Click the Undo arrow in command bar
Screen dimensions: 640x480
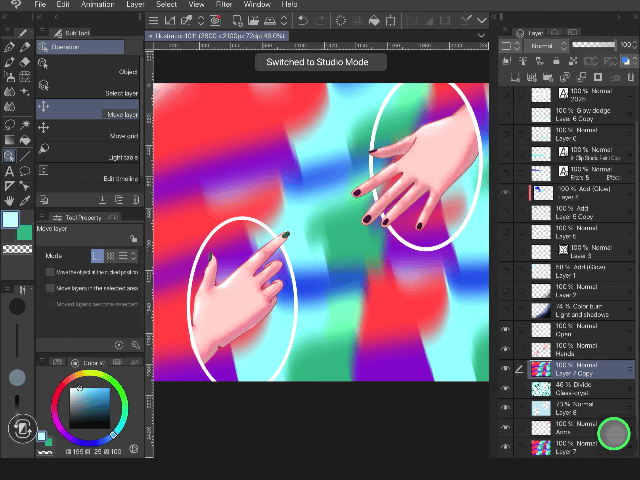302,20
